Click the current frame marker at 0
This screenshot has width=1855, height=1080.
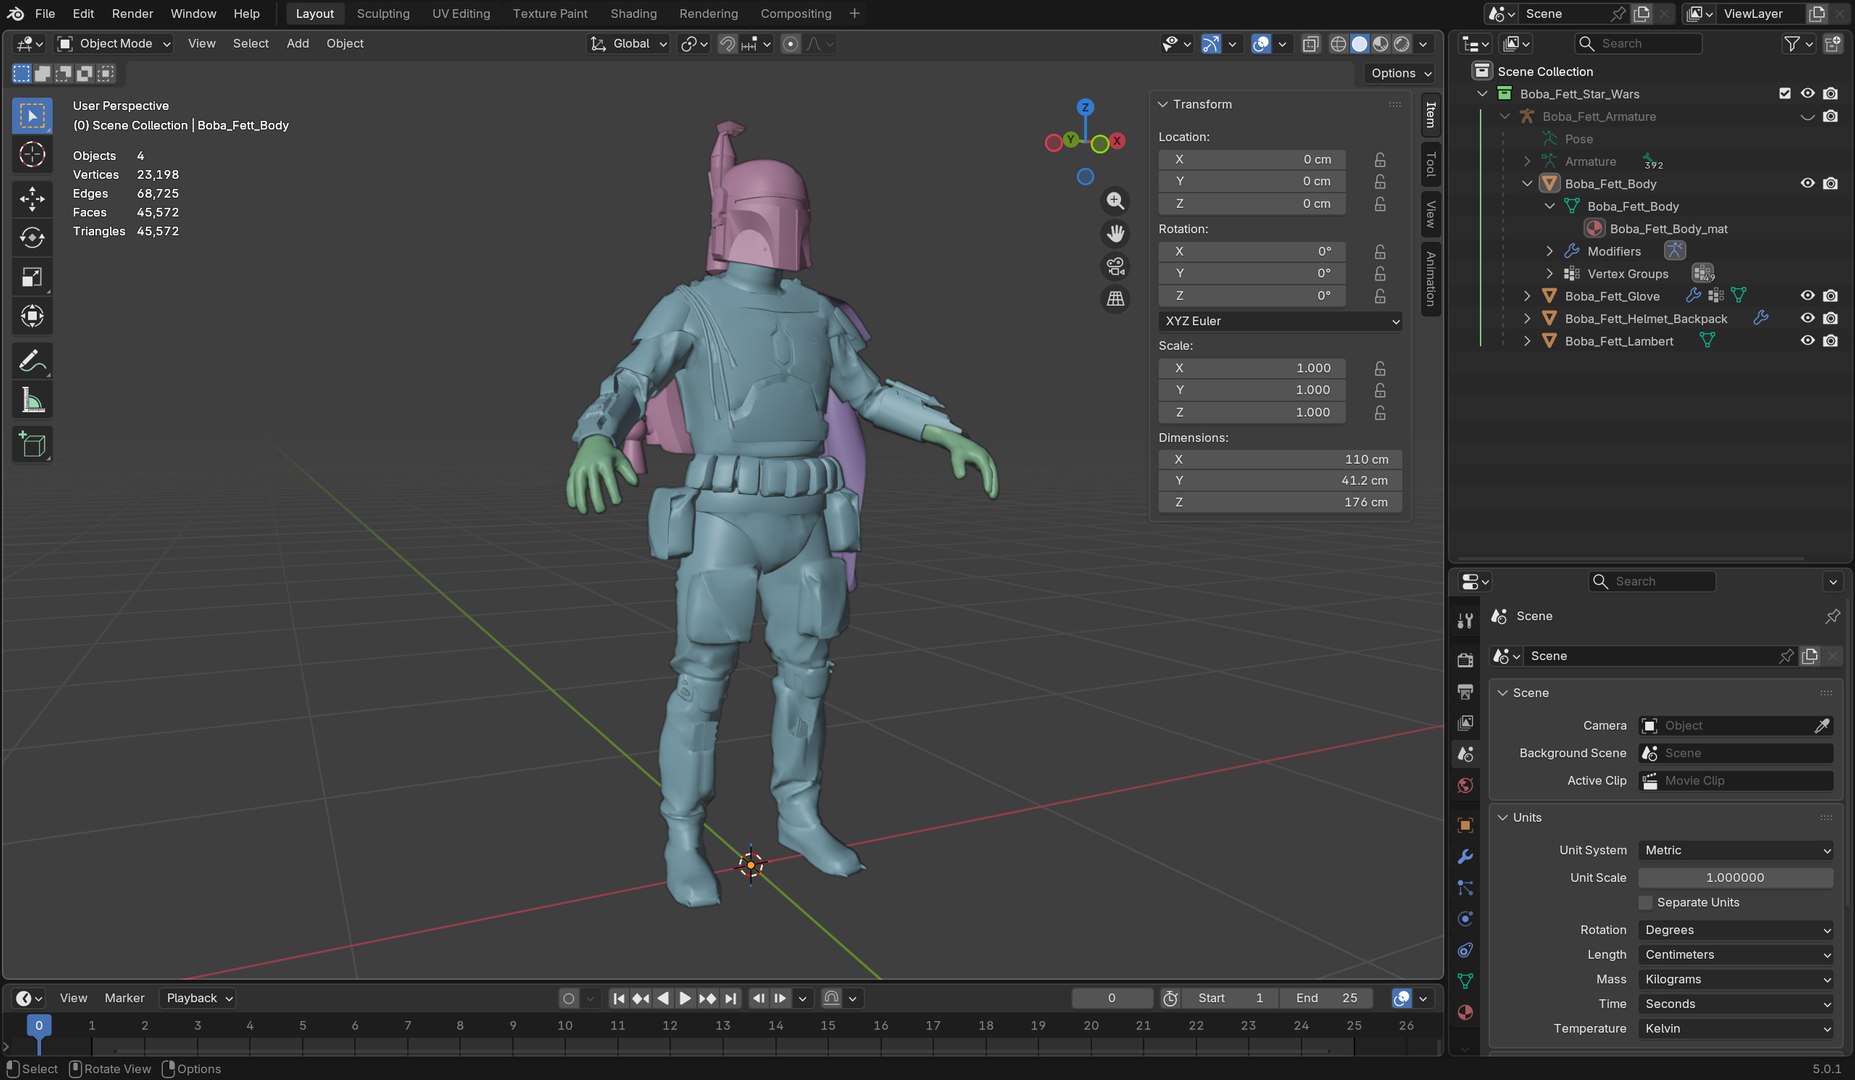coord(39,1025)
